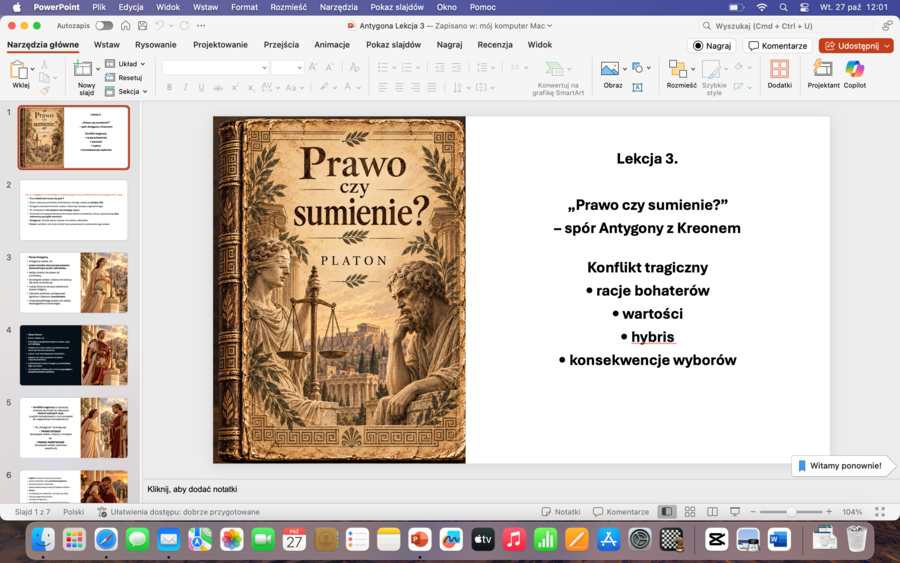900x563 pixels.
Task: Click the zoom slider in status bar
Action: (790, 511)
